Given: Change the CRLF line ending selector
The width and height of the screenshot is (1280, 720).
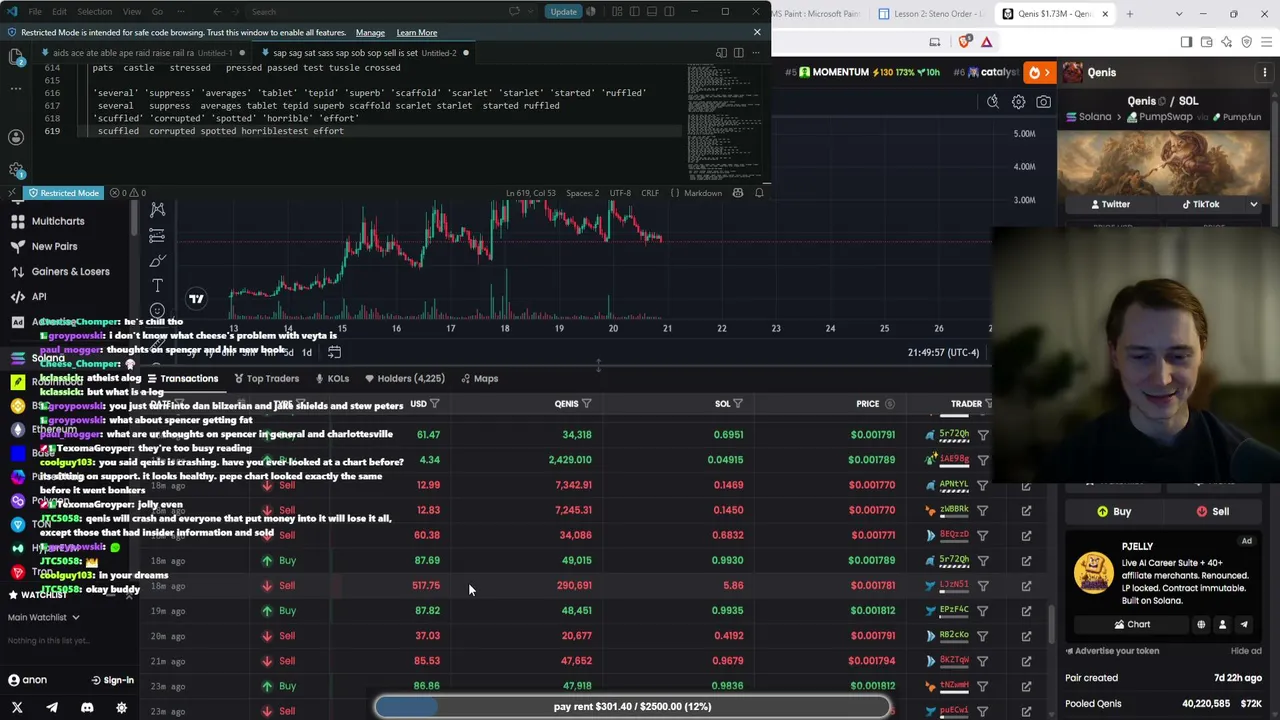Looking at the screenshot, I should [650, 193].
